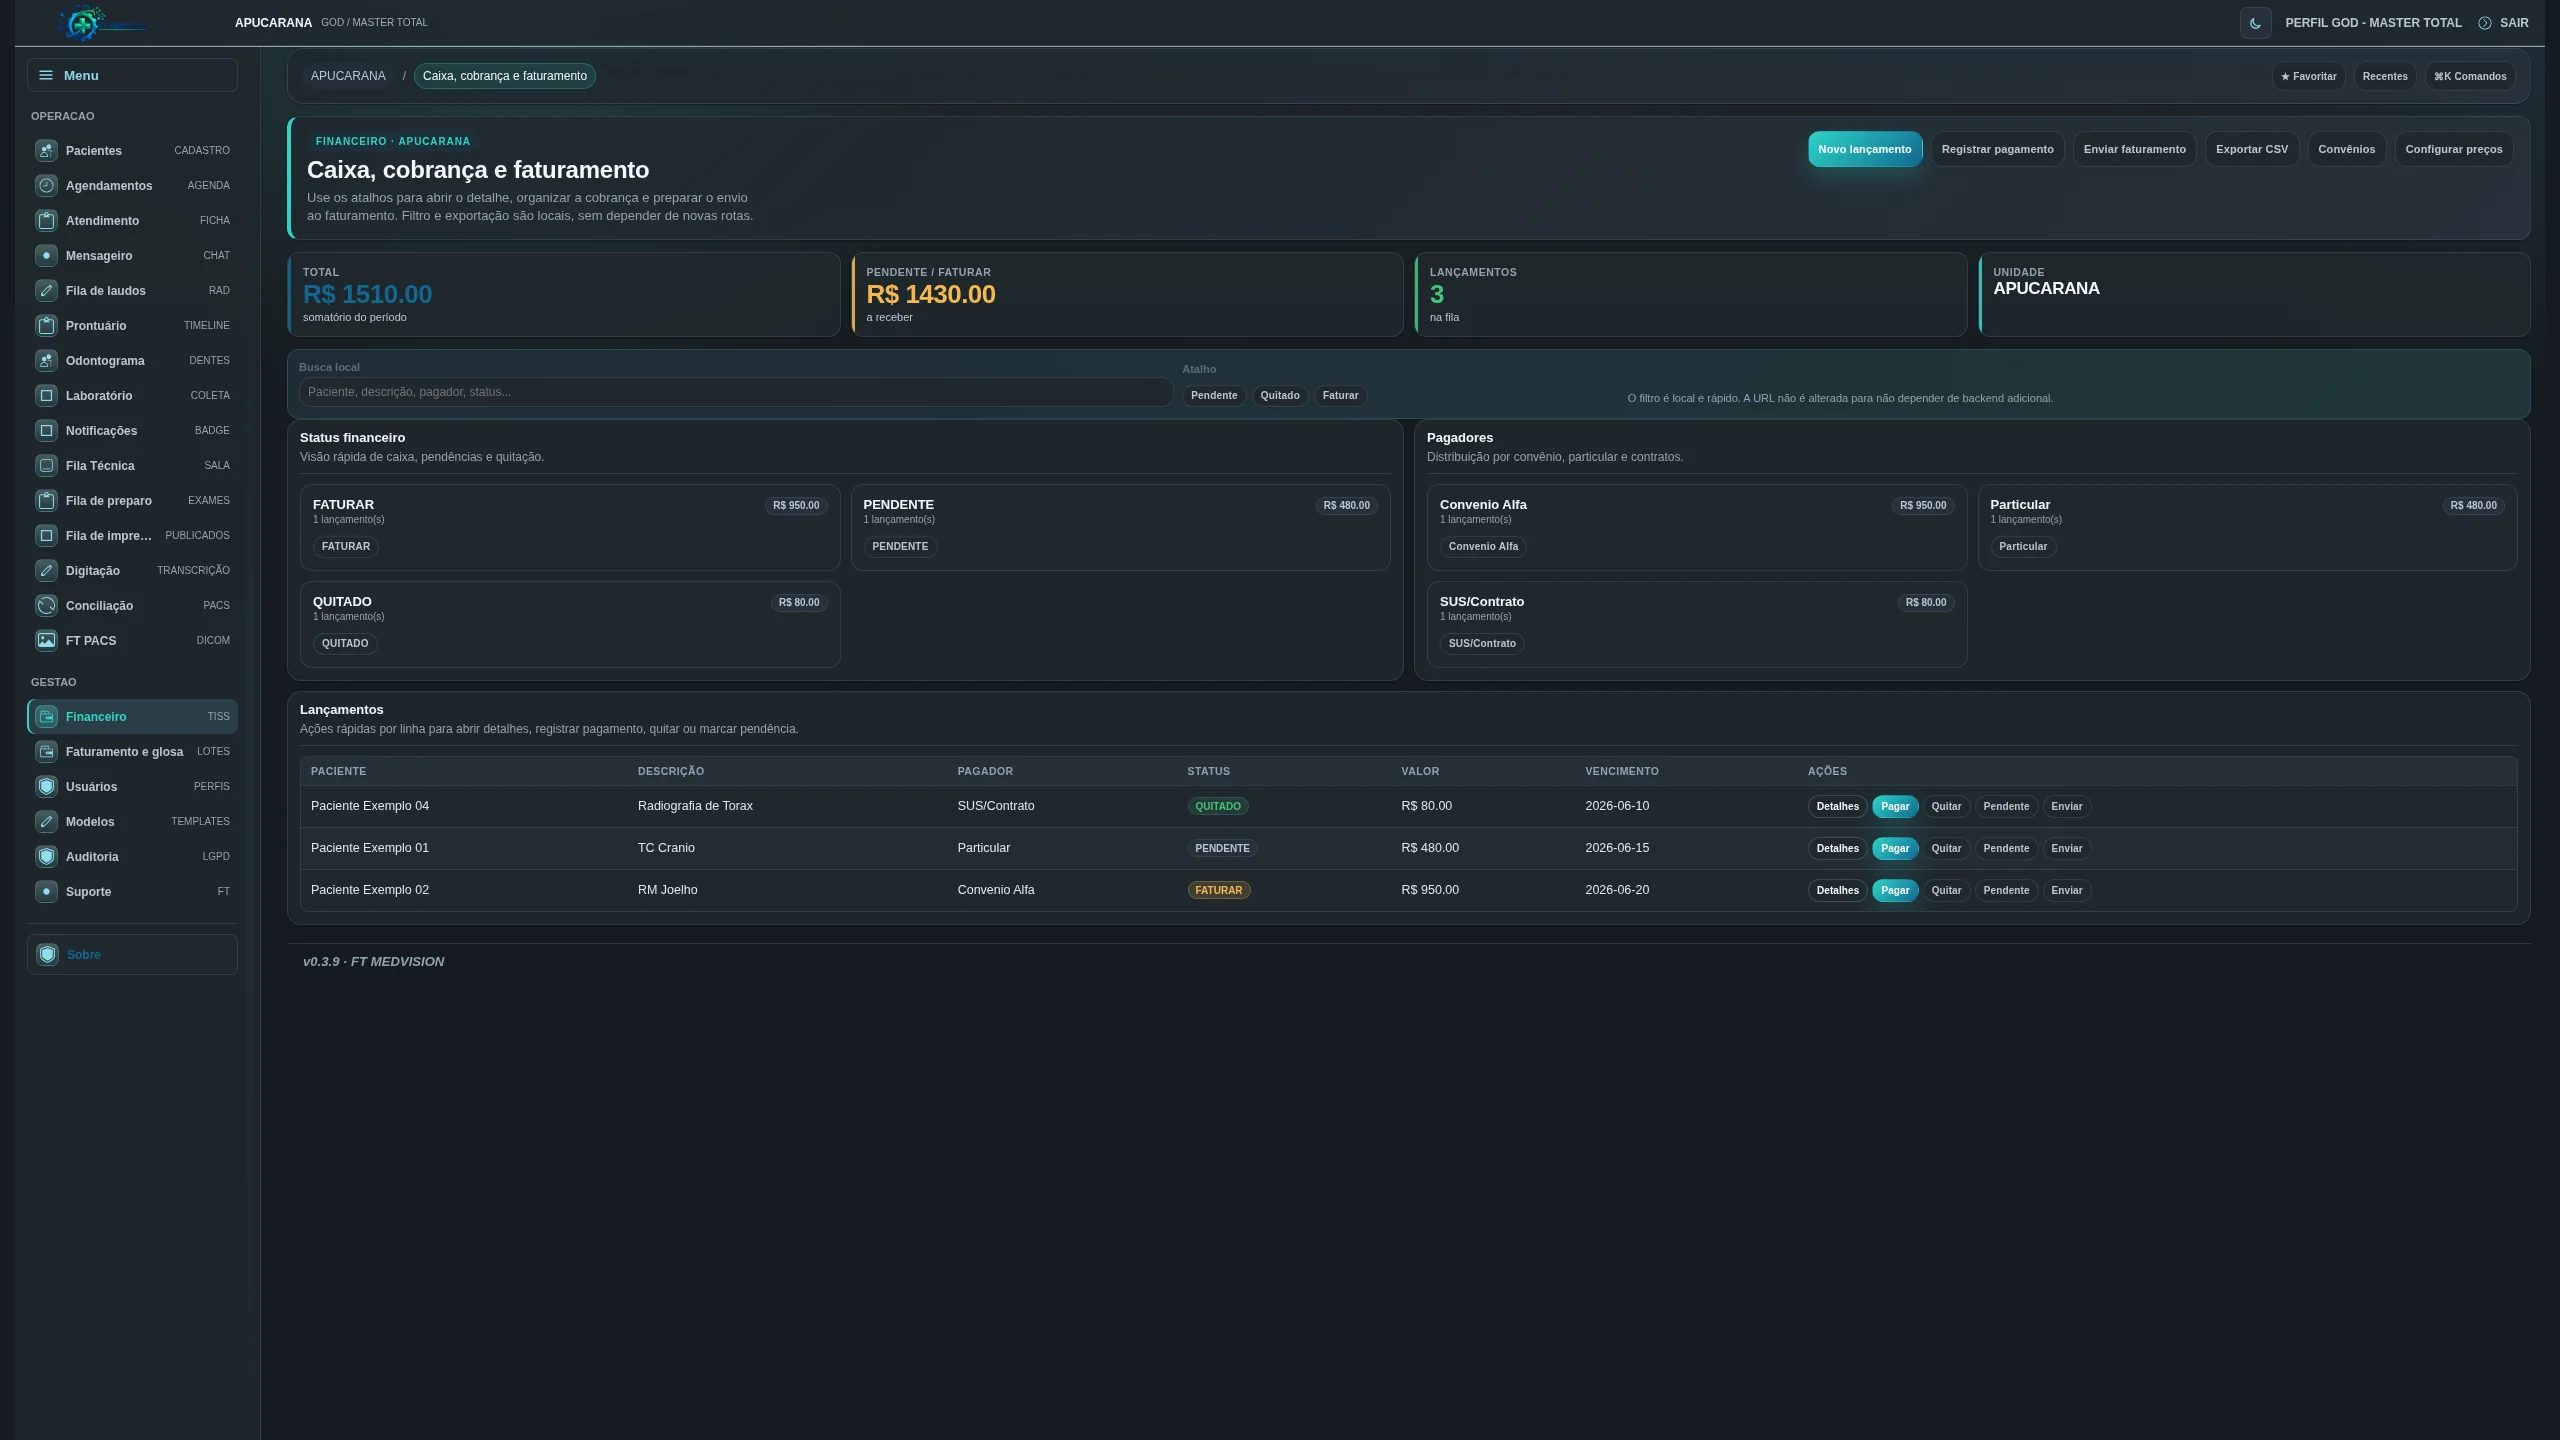Toggle dark mode moon button
Viewport: 2560px width, 1440px height.
pos(2255,23)
